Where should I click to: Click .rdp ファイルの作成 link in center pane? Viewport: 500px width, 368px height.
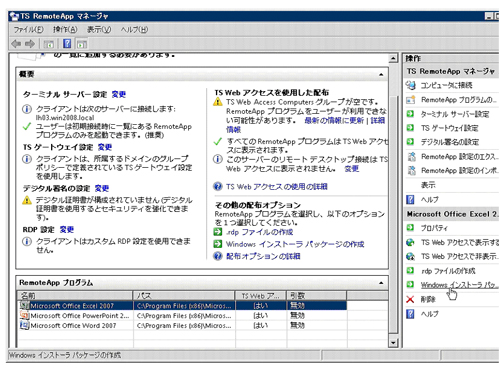[x=259, y=232]
